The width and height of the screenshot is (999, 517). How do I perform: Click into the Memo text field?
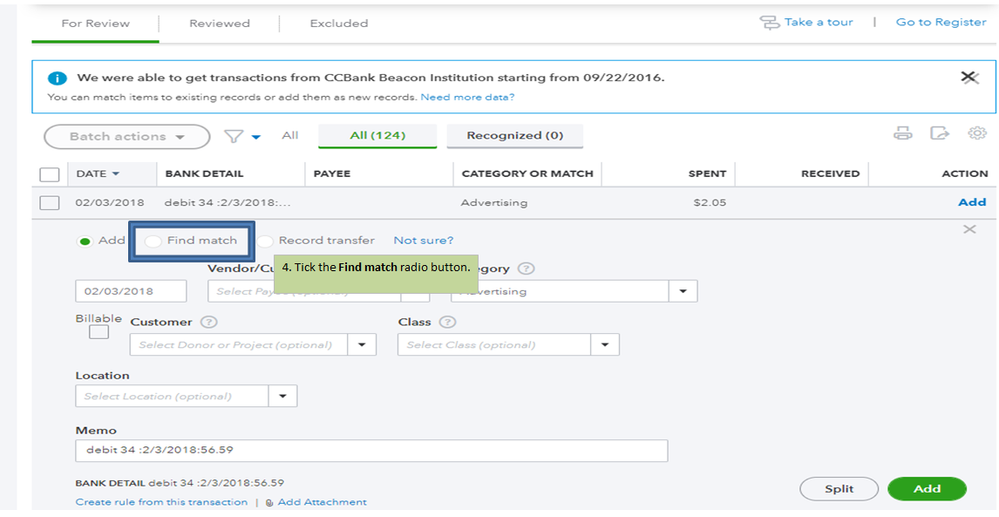(x=371, y=450)
